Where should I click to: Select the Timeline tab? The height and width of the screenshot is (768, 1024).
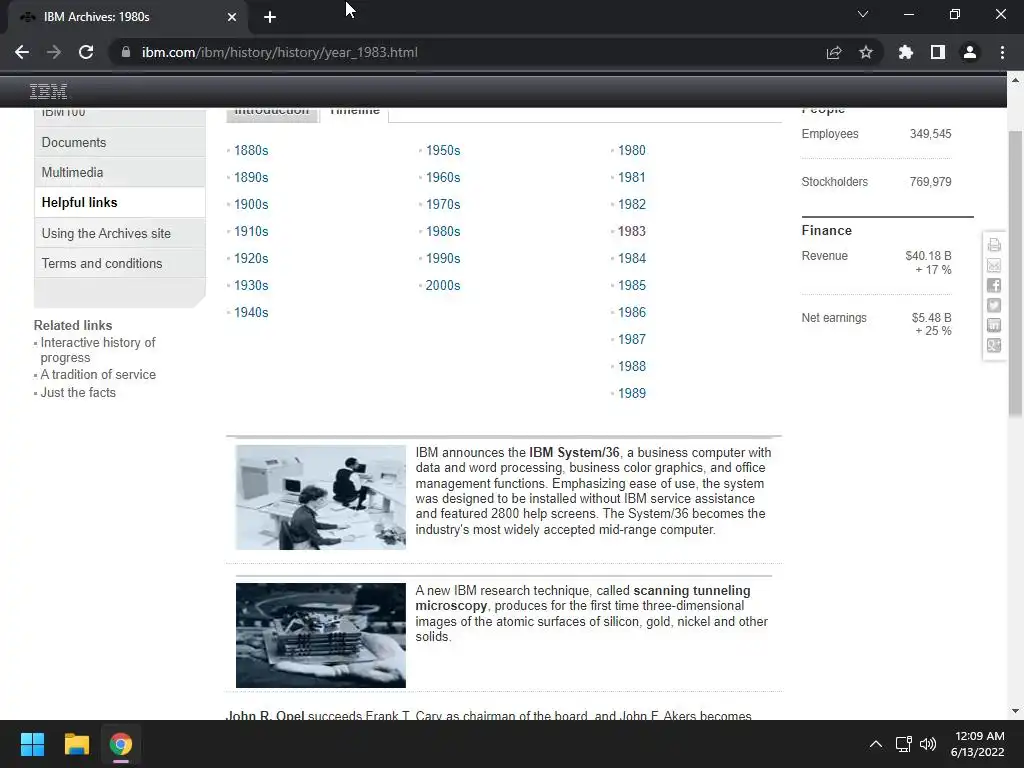355,112
